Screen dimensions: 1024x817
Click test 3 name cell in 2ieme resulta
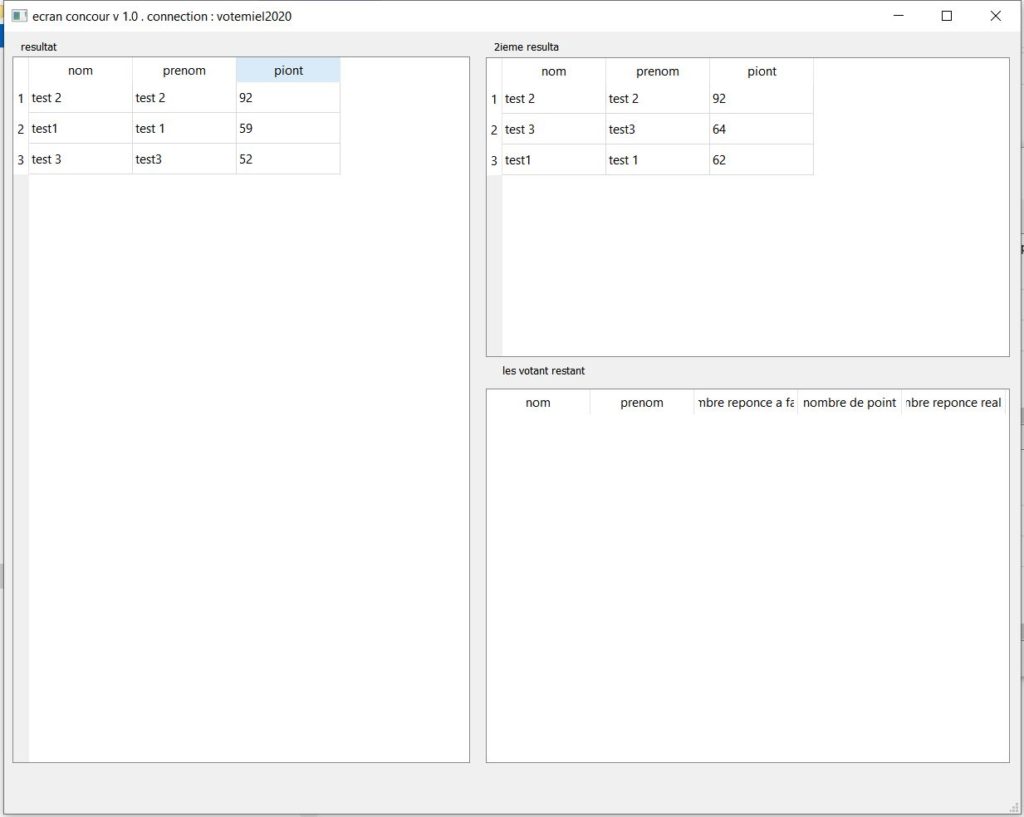click(553, 130)
